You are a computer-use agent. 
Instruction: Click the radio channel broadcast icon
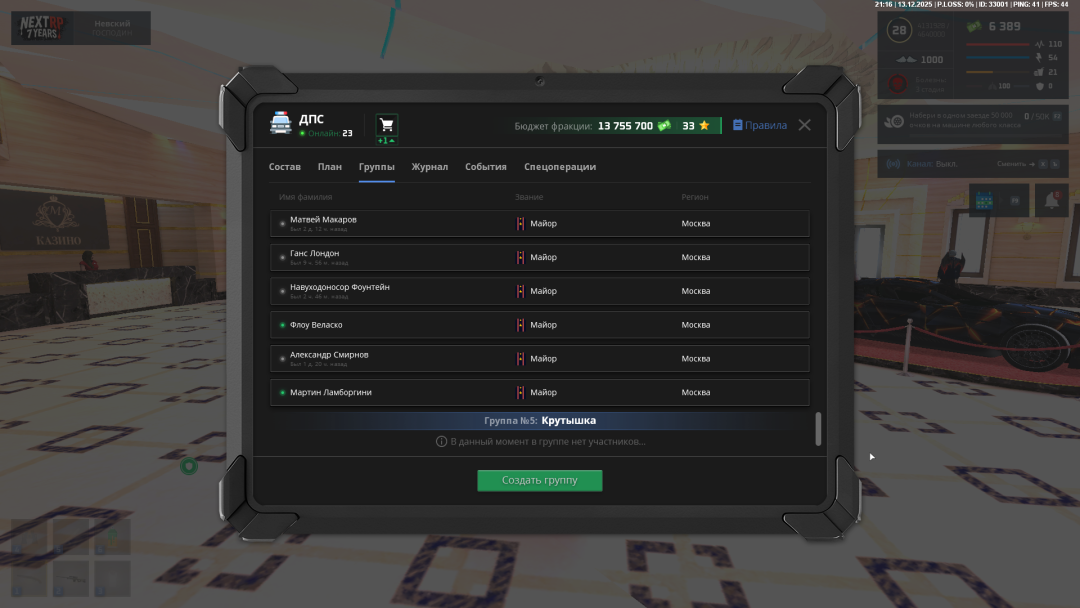(x=894, y=164)
